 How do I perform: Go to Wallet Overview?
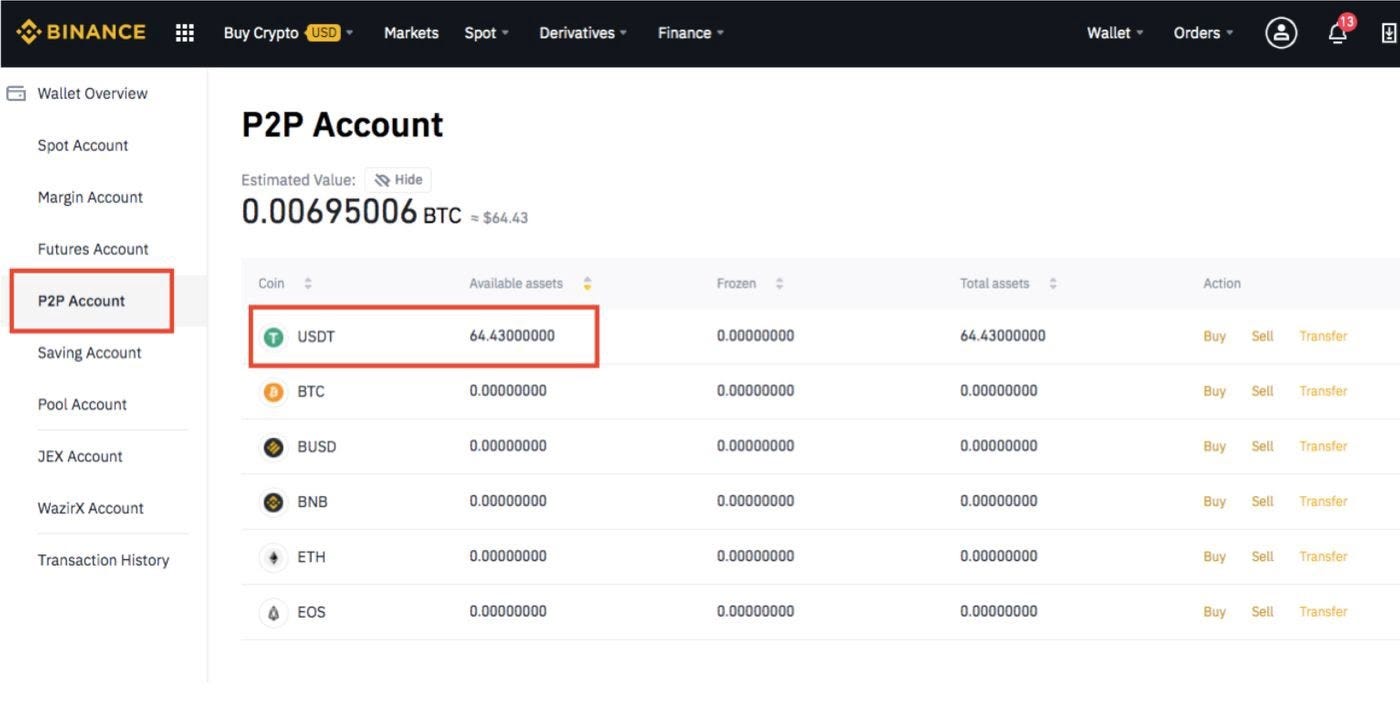pos(92,93)
